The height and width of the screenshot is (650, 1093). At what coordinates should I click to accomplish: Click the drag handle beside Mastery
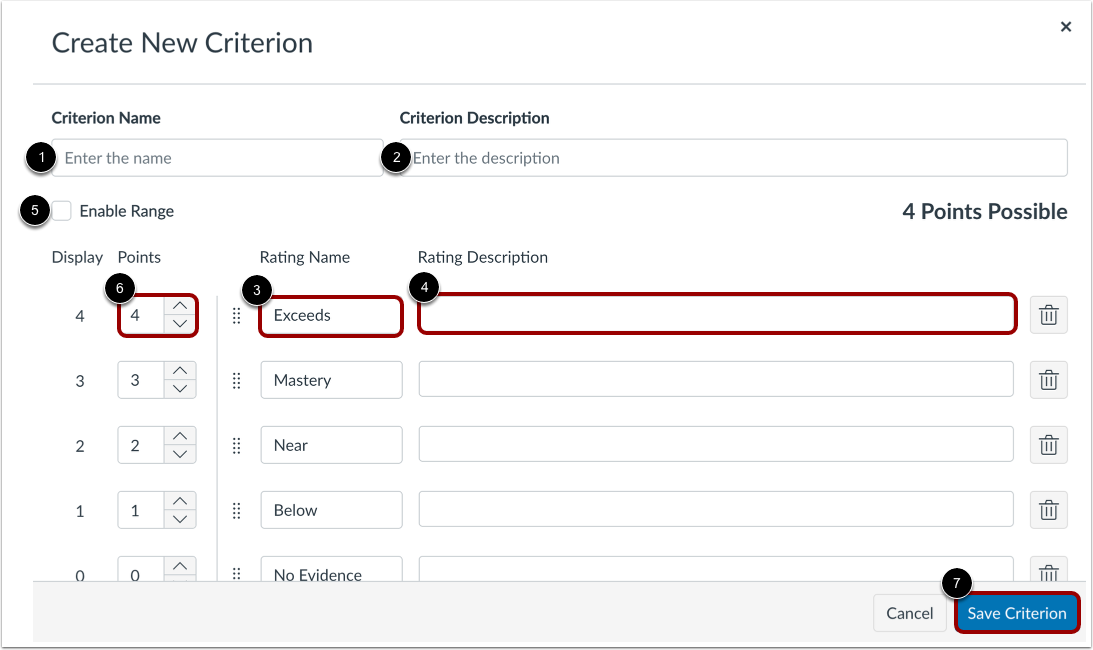coord(237,380)
